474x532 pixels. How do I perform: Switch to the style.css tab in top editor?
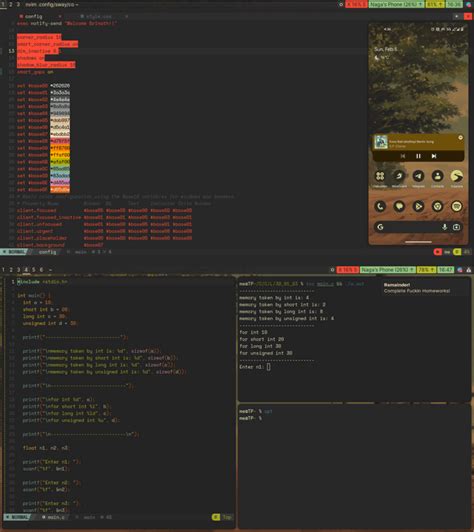[98, 16]
